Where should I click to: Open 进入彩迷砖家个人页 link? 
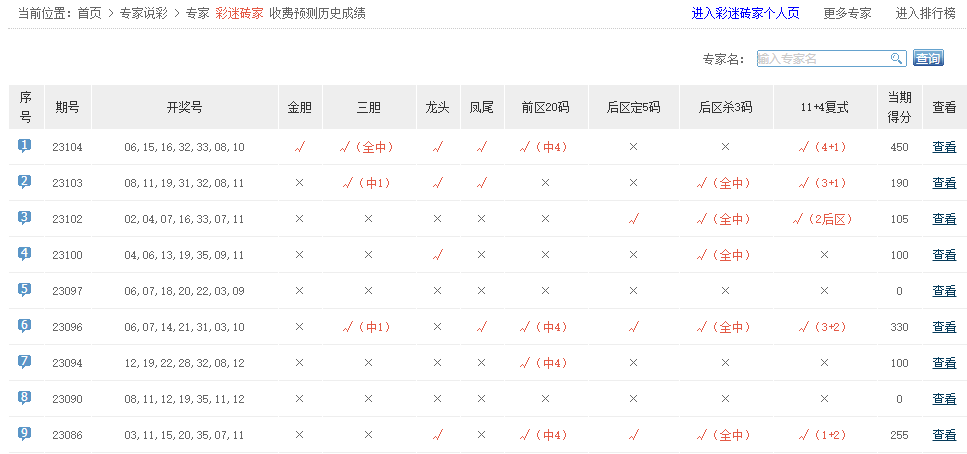(x=745, y=14)
